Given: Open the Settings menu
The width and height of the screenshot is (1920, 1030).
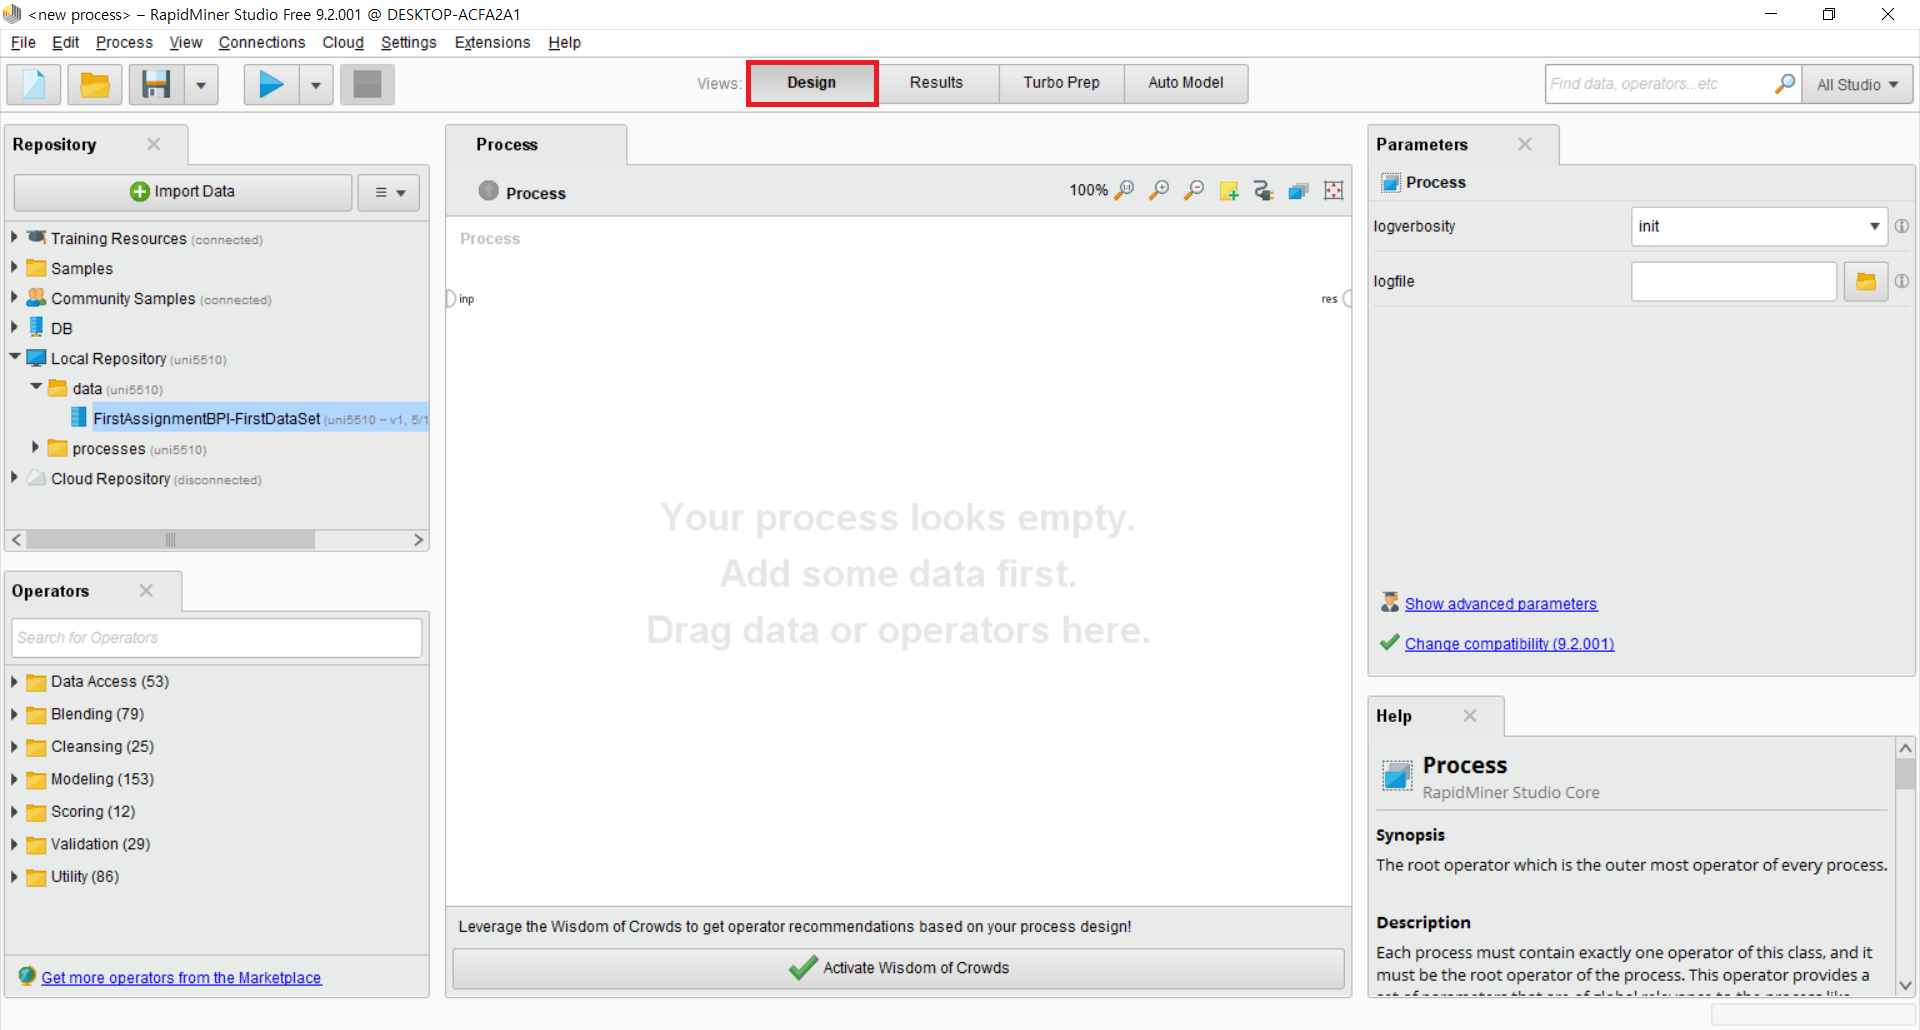Looking at the screenshot, I should [x=408, y=42].
